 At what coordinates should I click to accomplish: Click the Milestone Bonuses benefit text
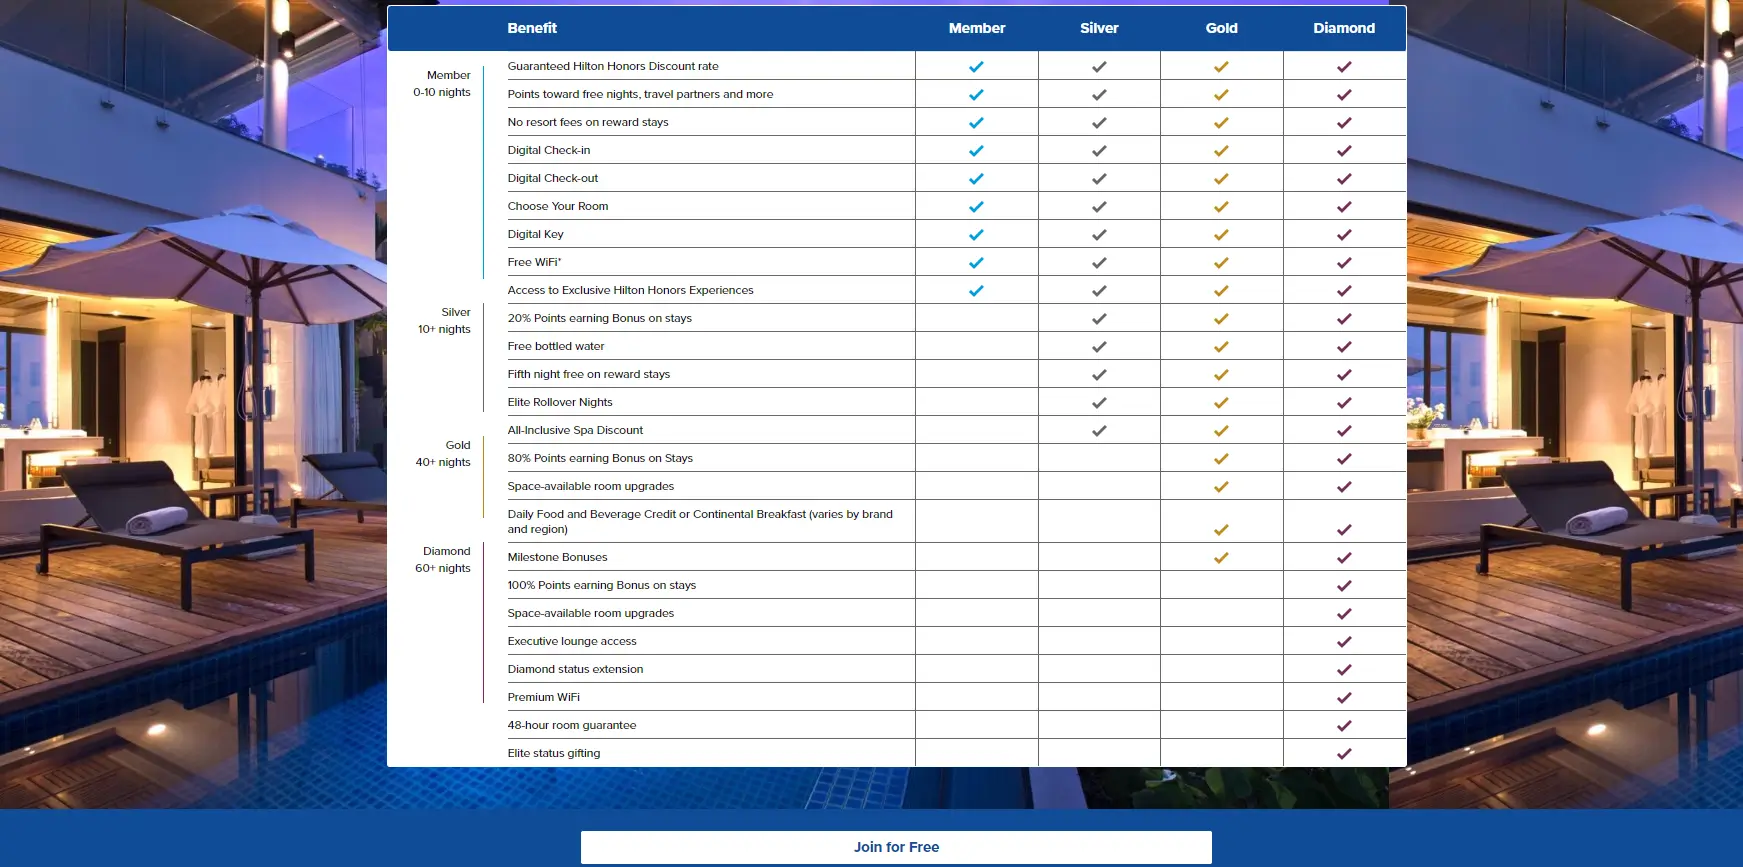(x=557, y=557)
